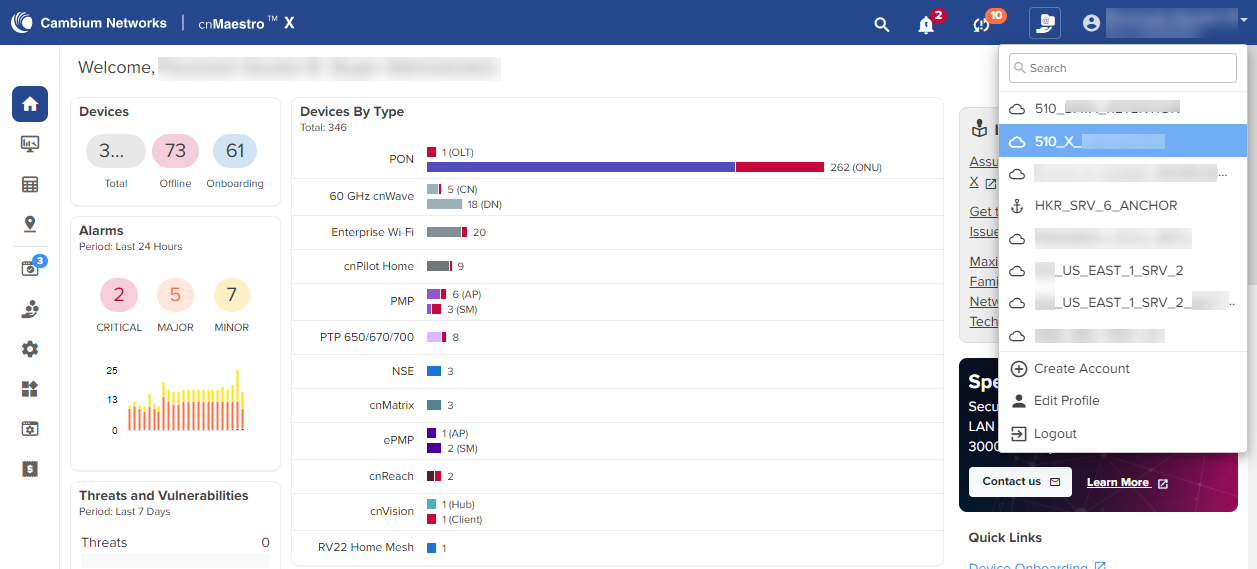Open the support hand icon in top bar
This screenshot has width=1257, height=569.
(1044, 23)
